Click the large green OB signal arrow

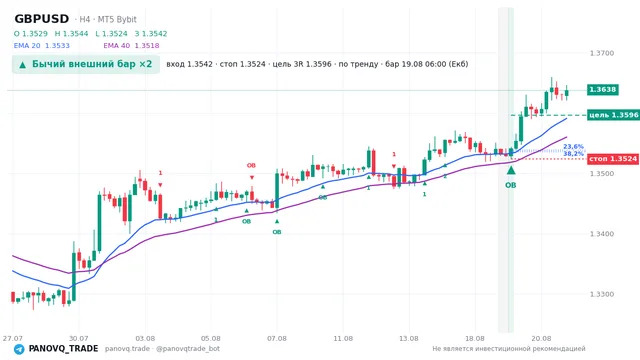point(511,170)
